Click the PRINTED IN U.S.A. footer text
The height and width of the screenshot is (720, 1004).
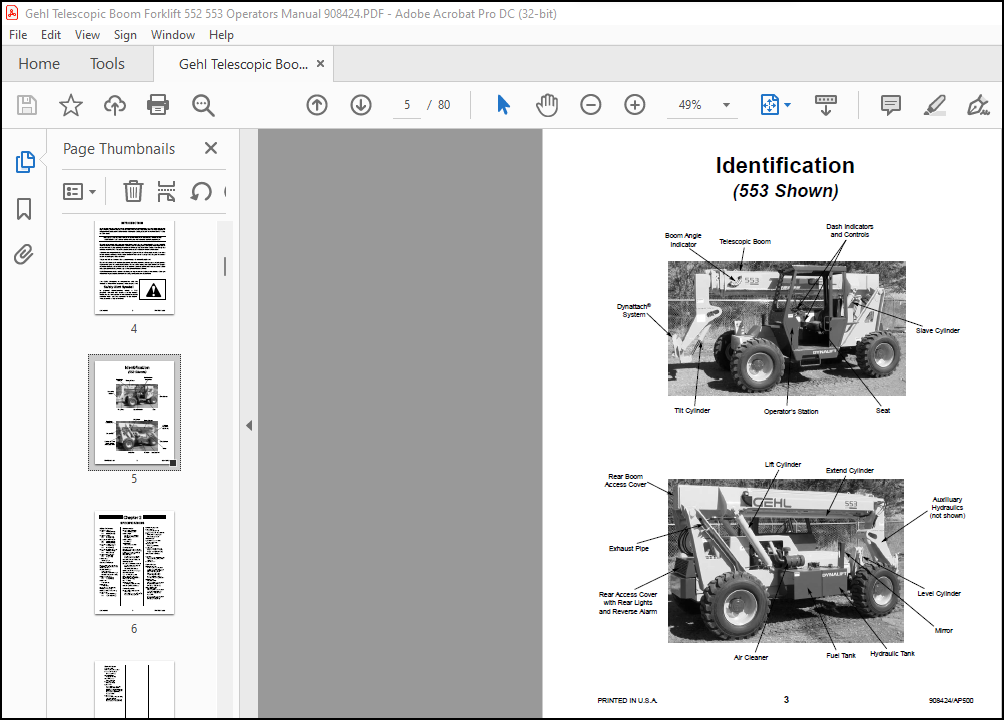(x=627, y=700)
